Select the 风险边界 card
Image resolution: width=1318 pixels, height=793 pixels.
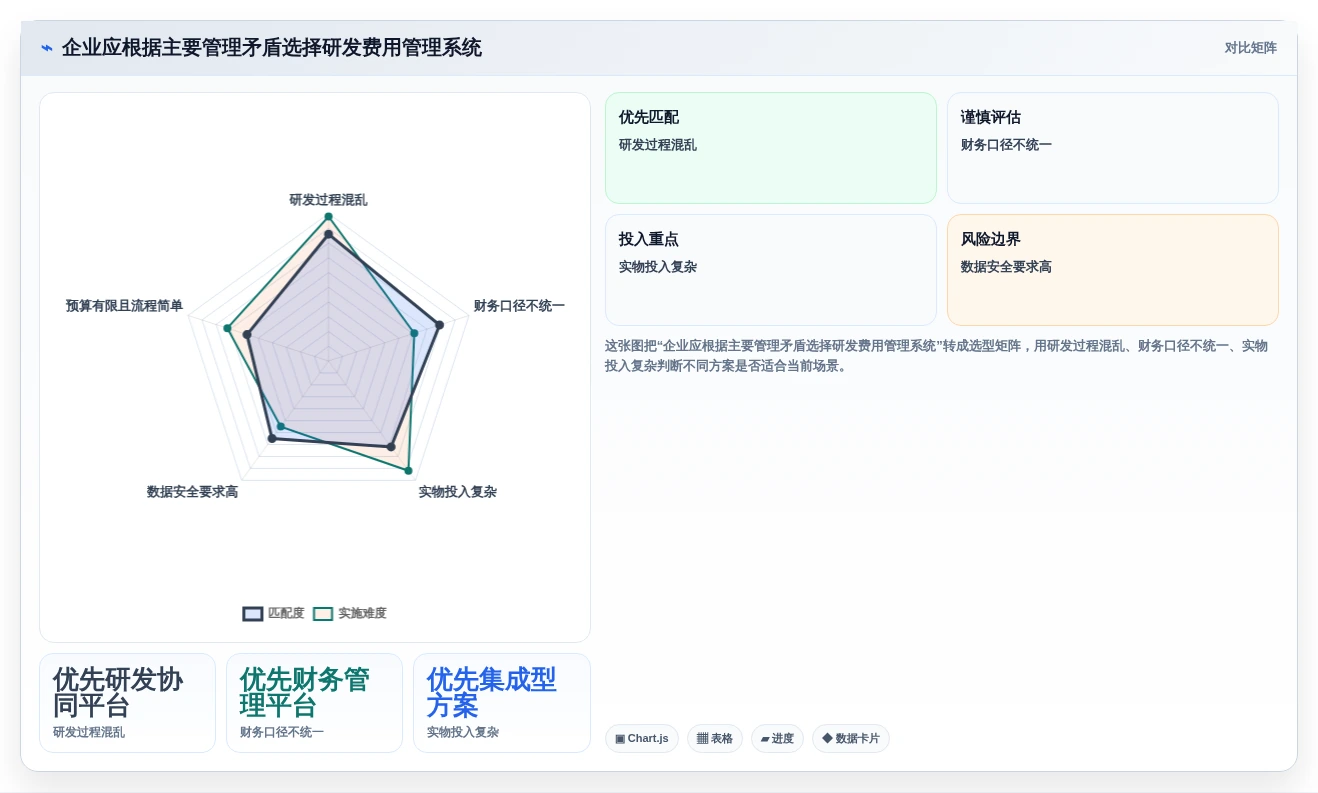click(1112, 270)
